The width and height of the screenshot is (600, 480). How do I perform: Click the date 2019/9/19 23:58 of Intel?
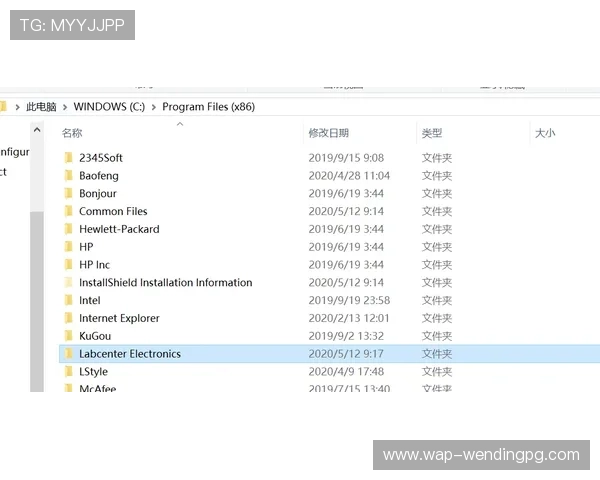coord(349,300)
